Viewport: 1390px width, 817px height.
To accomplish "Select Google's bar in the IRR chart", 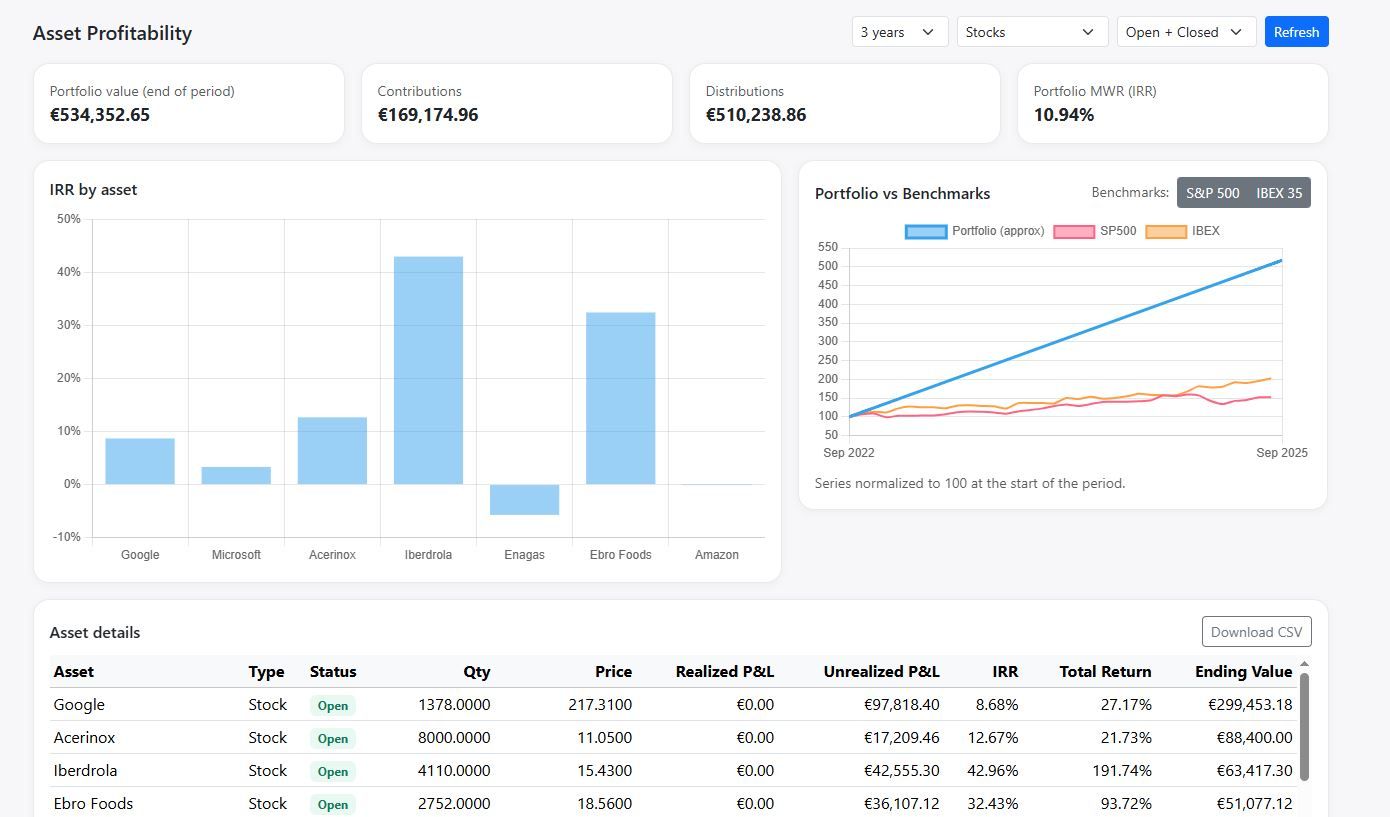I will pyautogui.click(x=140, y=459).
